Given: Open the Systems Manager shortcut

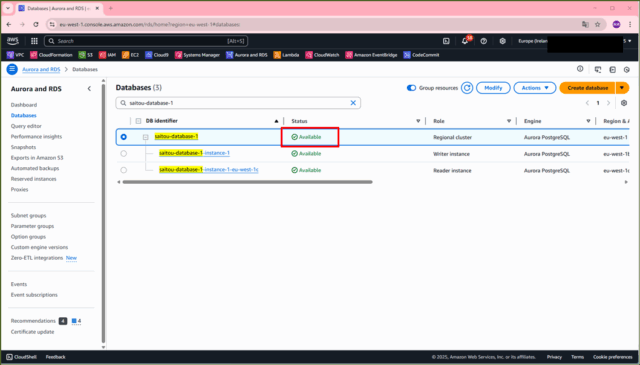Looking at the screenshot, I should click(198, 55).
